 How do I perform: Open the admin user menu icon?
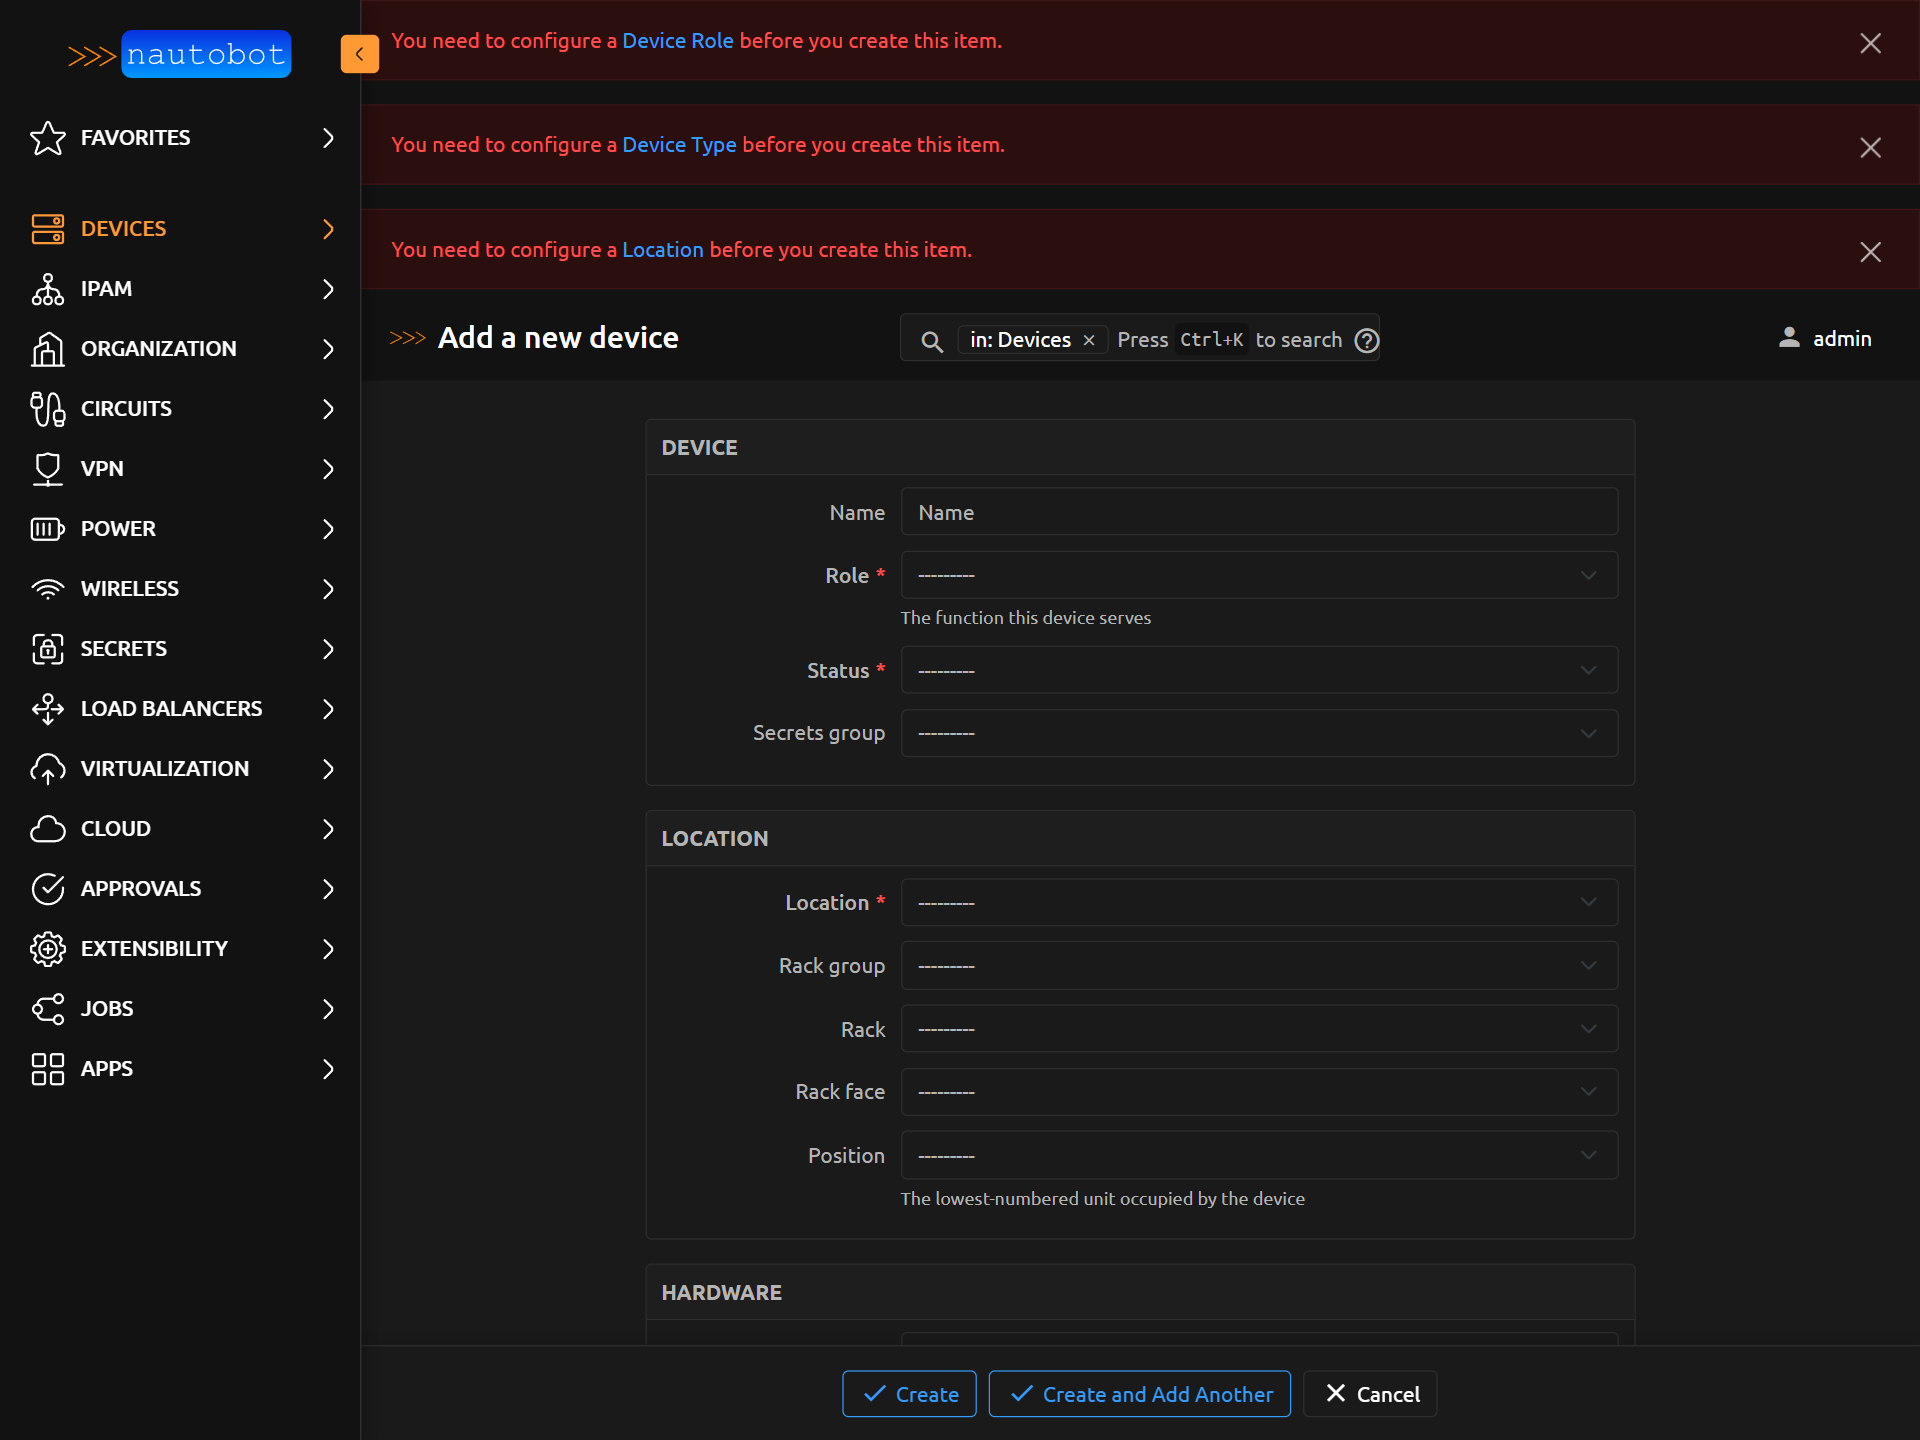pos(1790,338)
